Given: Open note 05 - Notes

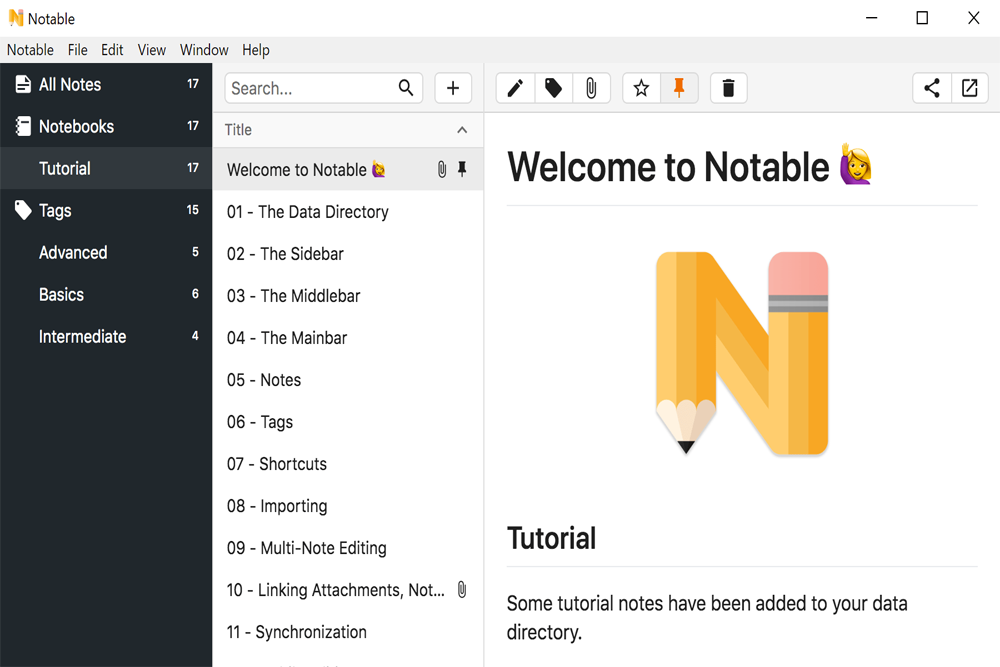Looking at the screenshot, I should pyautogui.click(x=264, y=380).
